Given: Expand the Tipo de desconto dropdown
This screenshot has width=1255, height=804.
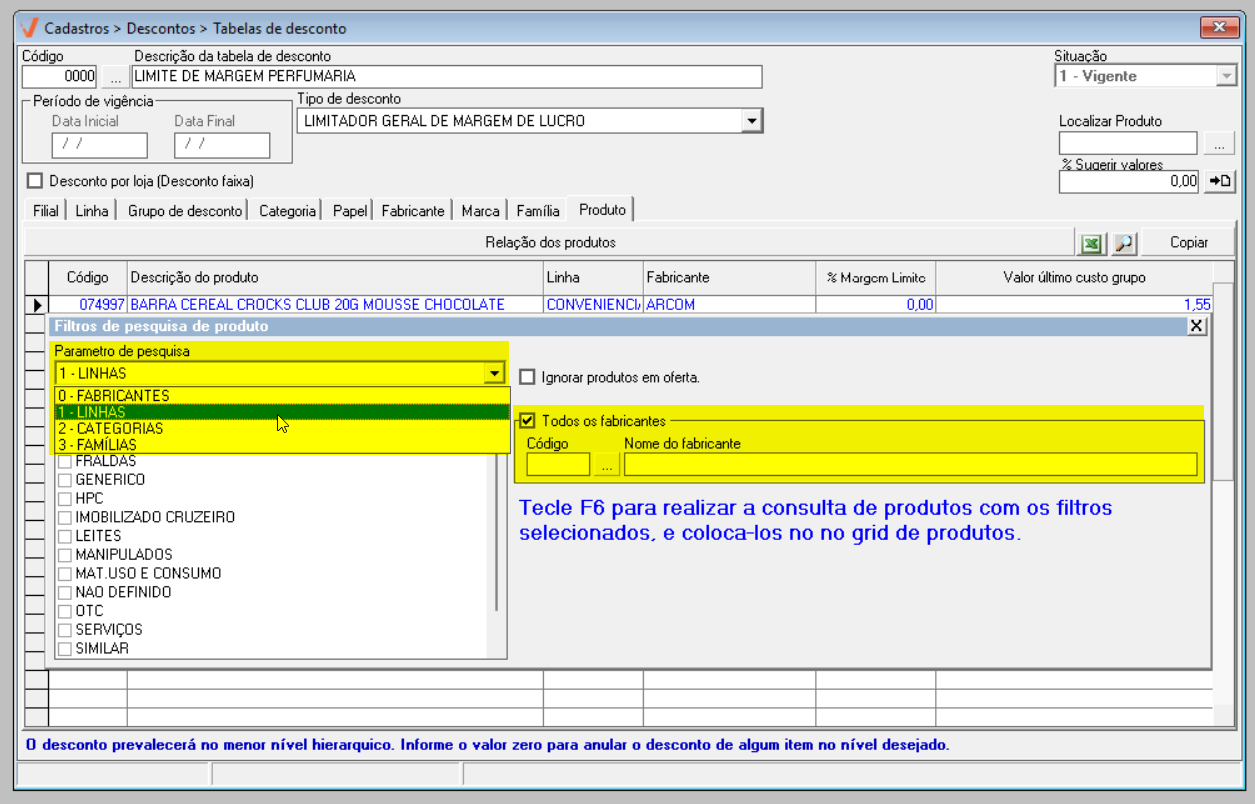Looking at the screenshot, I should point(750,121).
